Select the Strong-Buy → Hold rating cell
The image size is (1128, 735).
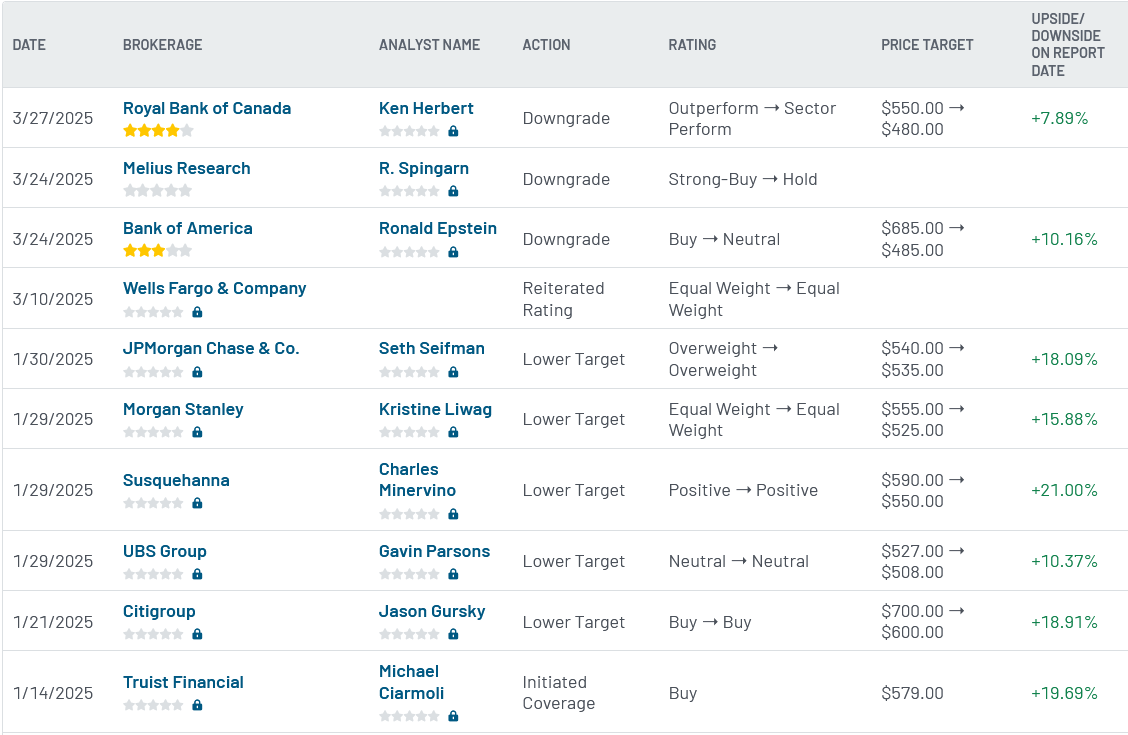point(743,179)
